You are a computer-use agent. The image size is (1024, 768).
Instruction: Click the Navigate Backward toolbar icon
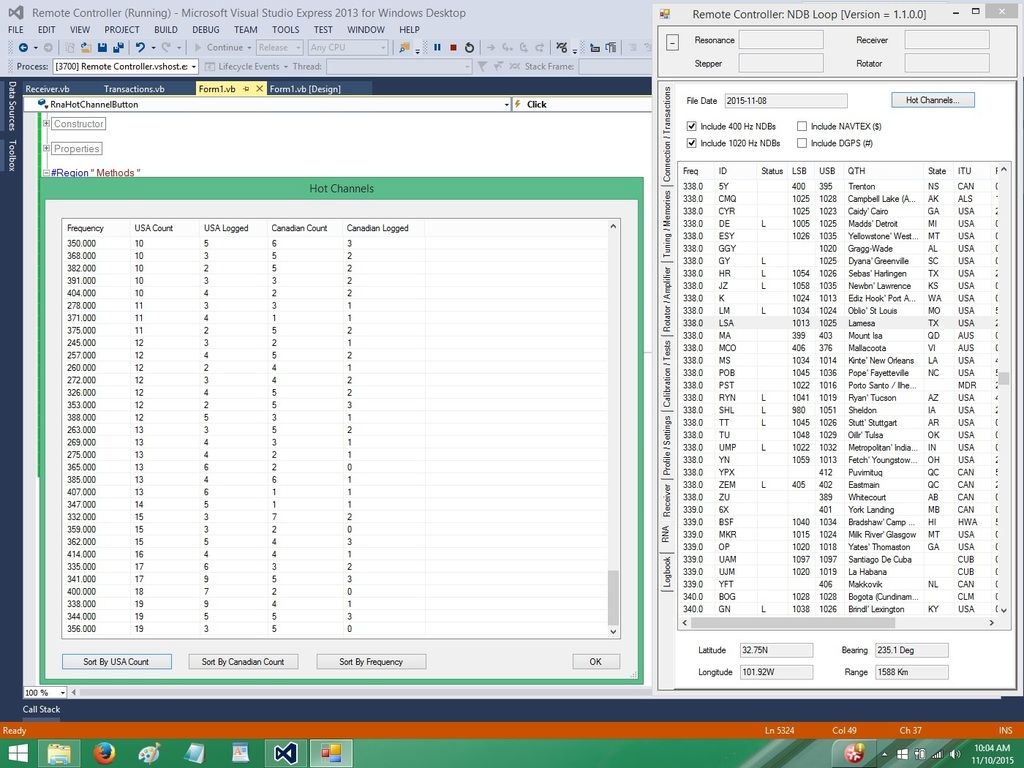24,48
